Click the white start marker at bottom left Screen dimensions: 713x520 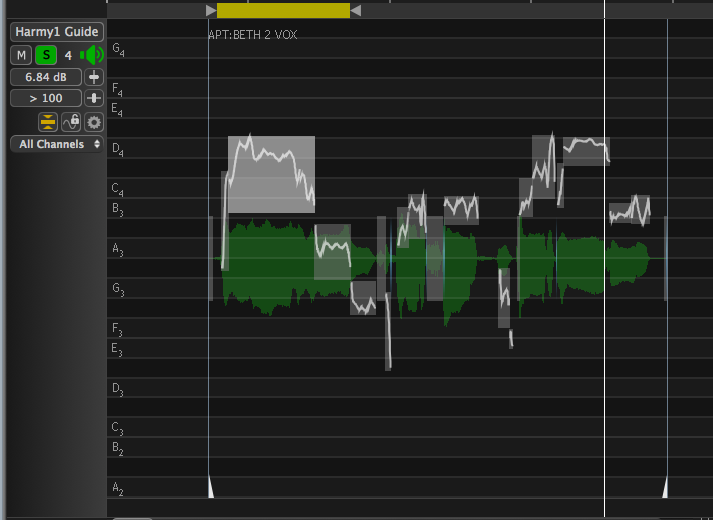210,487
